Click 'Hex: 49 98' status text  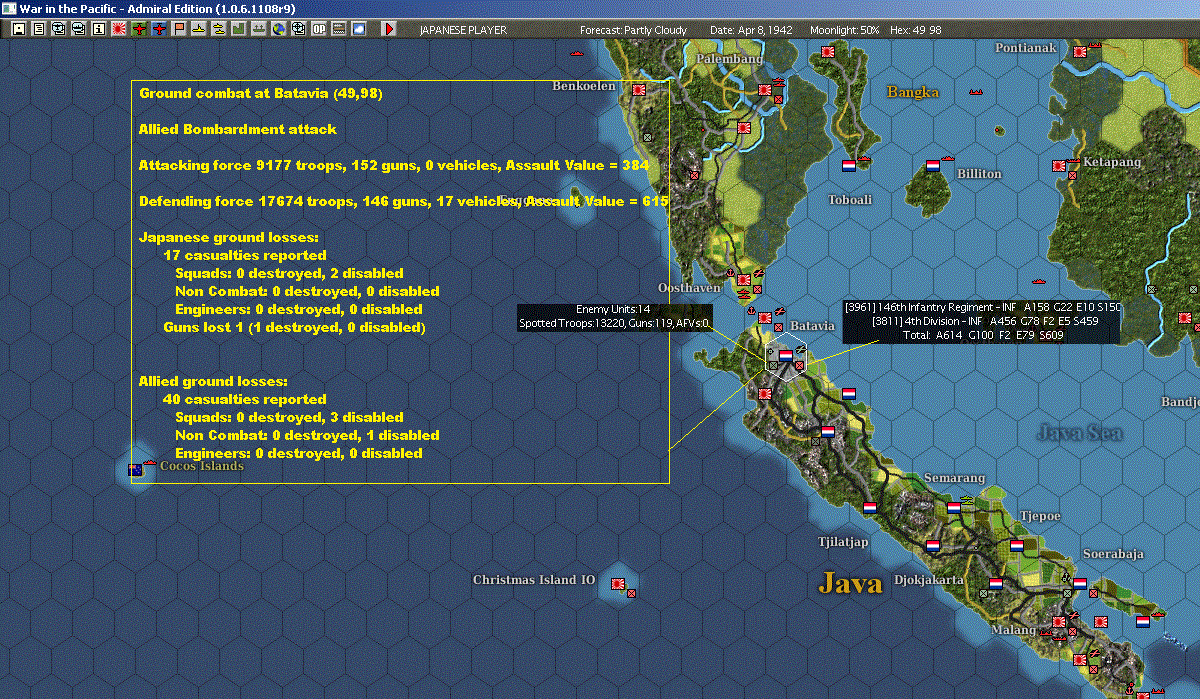pyautogui.click(x=915, y=30)
